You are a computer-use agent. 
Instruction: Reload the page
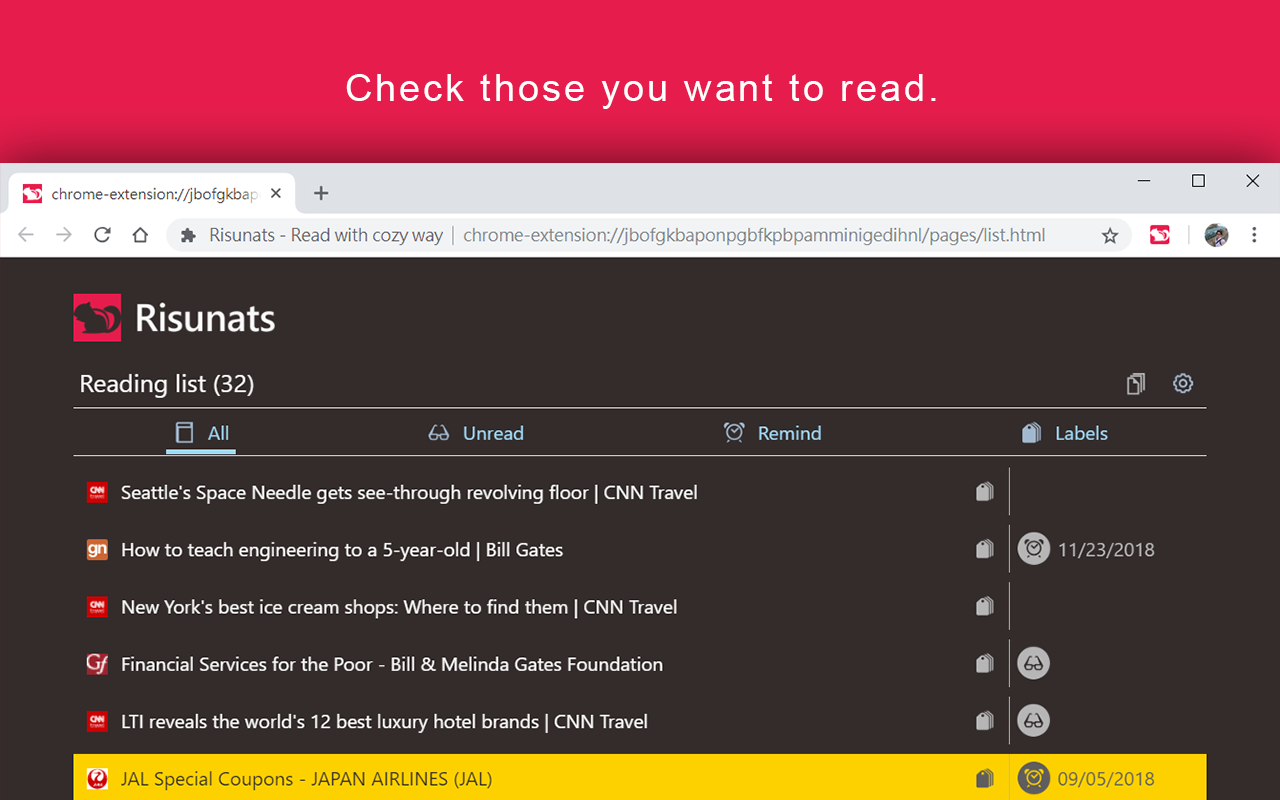pos(102,235)
